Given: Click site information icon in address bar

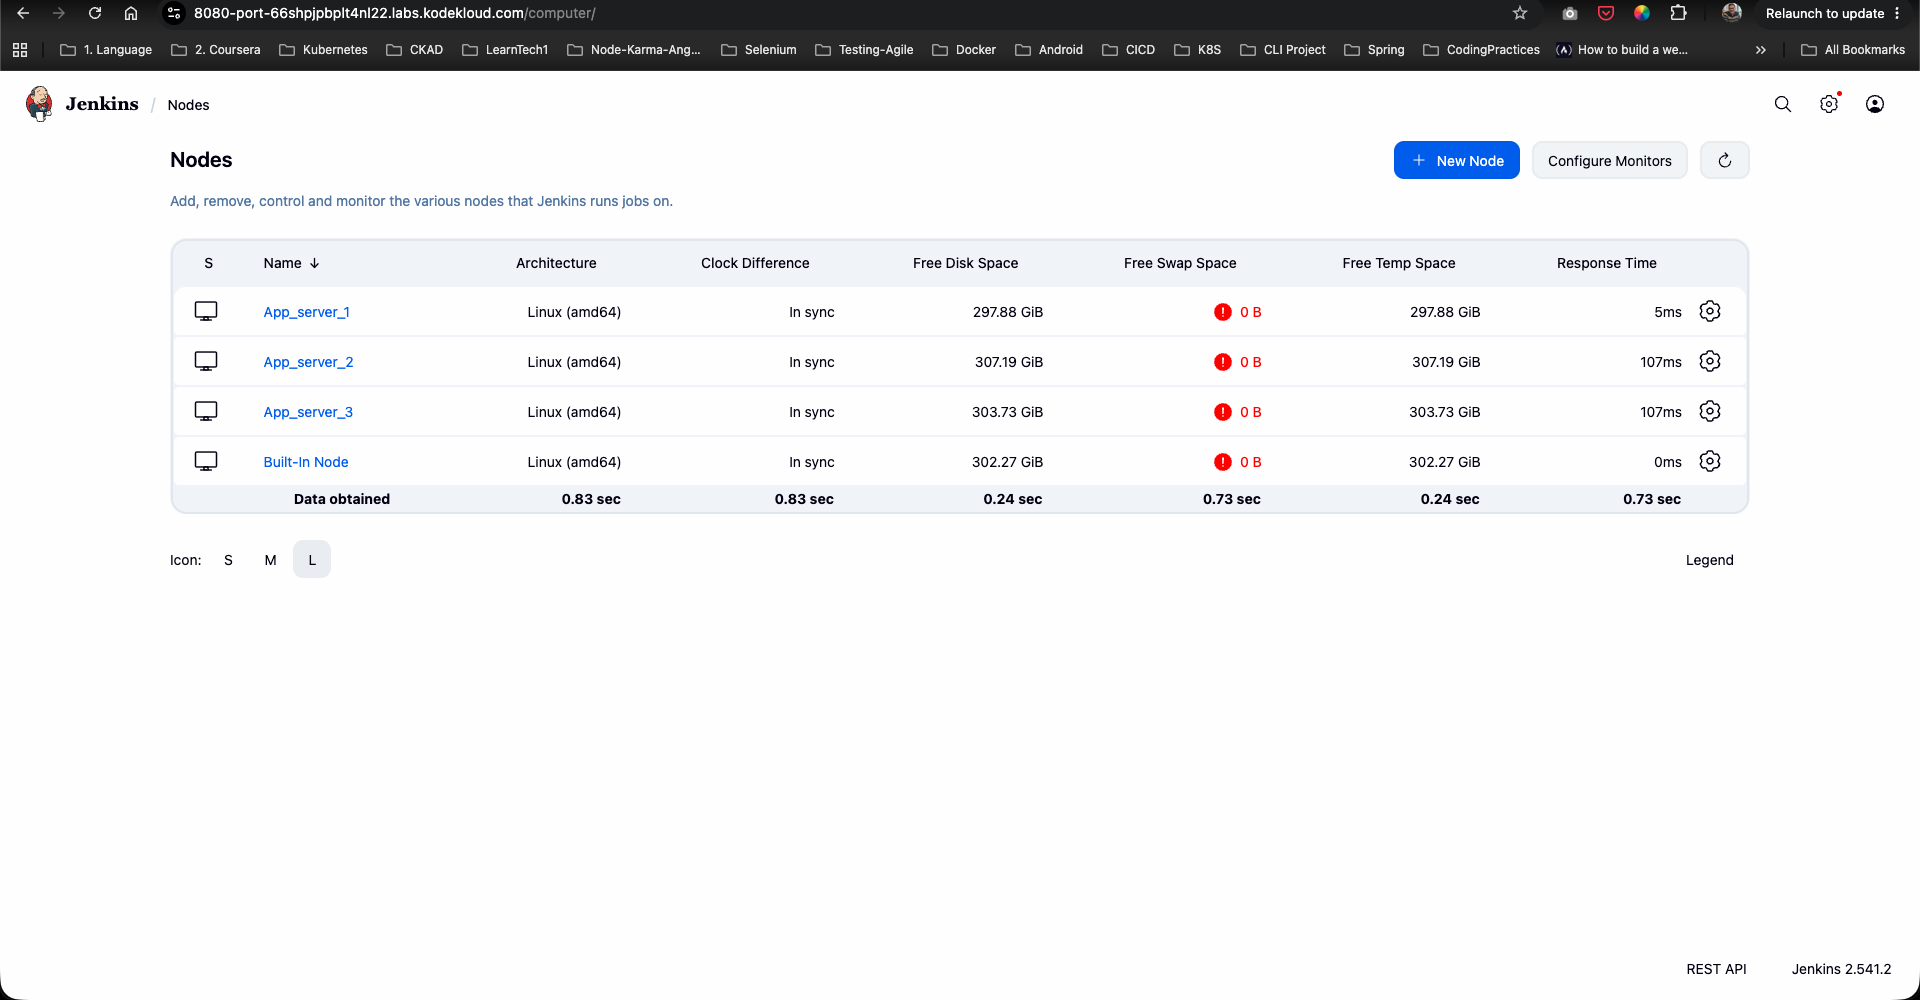Looking at the screenshot, I should pyautogui.click(x=174, y=13).
